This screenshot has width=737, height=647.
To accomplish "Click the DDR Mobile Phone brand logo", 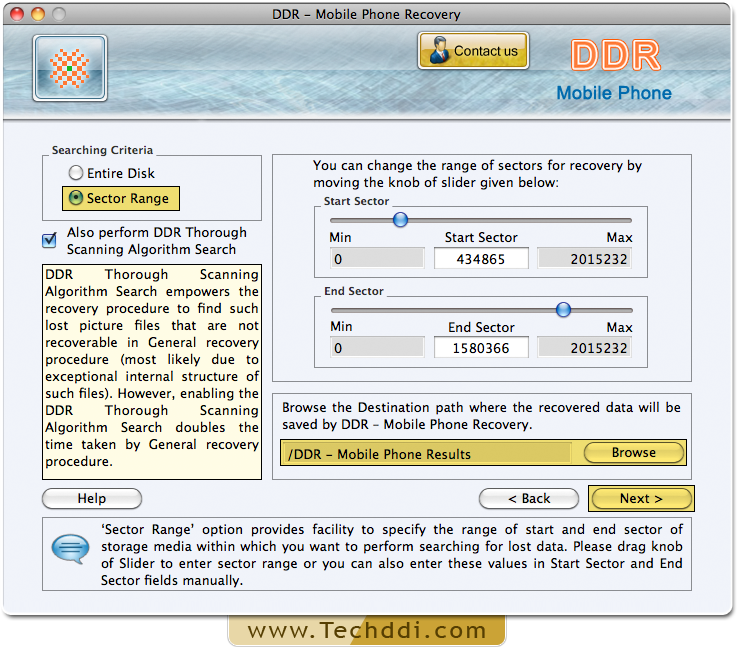I will pos(614,70).
